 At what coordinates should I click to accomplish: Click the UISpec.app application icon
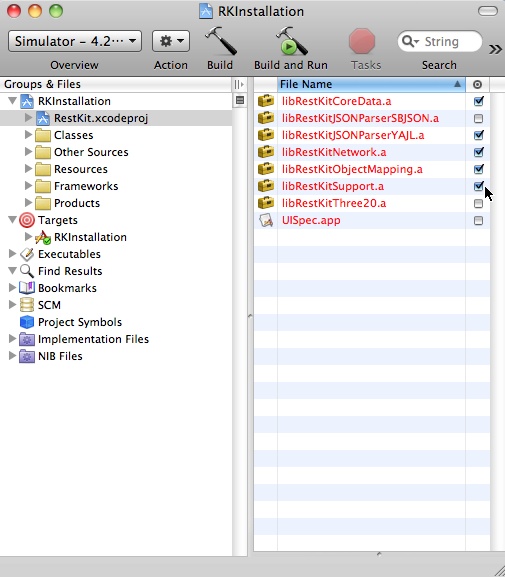click(x=266, y=220)
